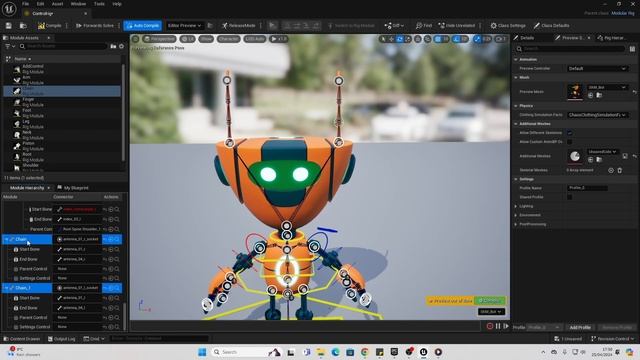Toggle Release Mode in the toolbar

click(x=238, y=26)
